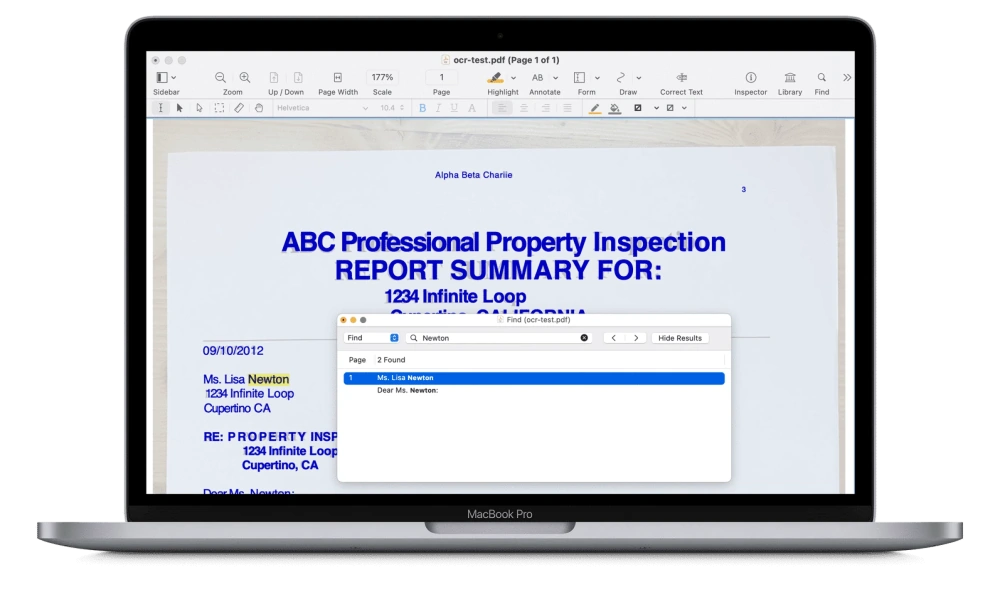The height and width of the screenshot is (592, 1000).
Task: Open the Inspector panel
Action: (751, 77)
